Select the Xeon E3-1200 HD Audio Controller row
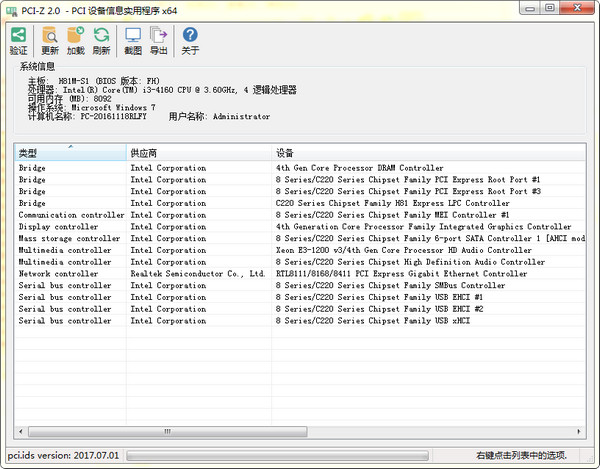600x469 pixels. click(300, 250)
